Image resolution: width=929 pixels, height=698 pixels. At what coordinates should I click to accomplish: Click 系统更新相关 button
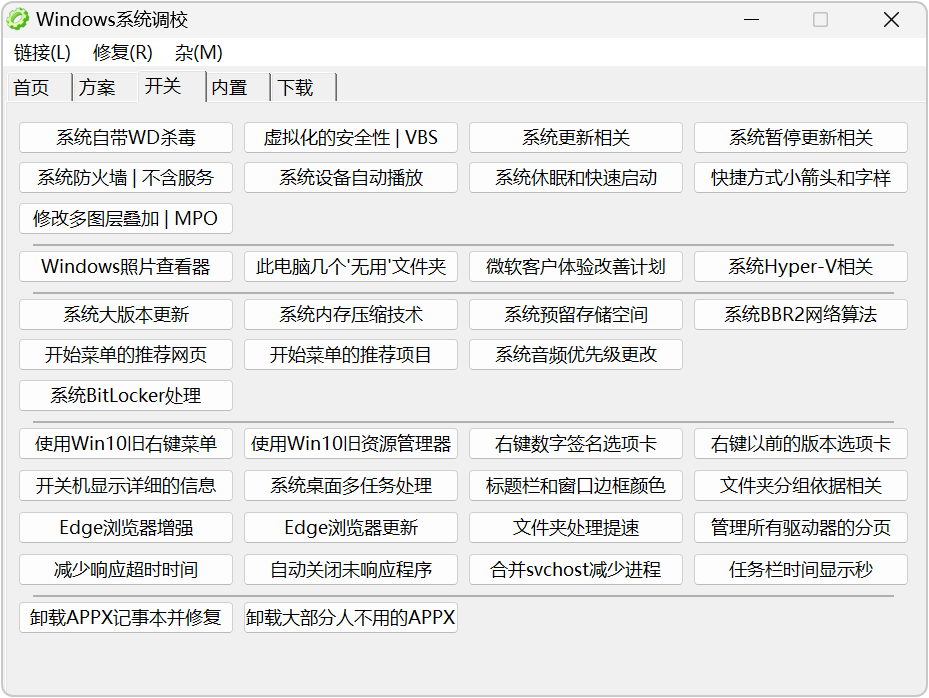[576, 137]
